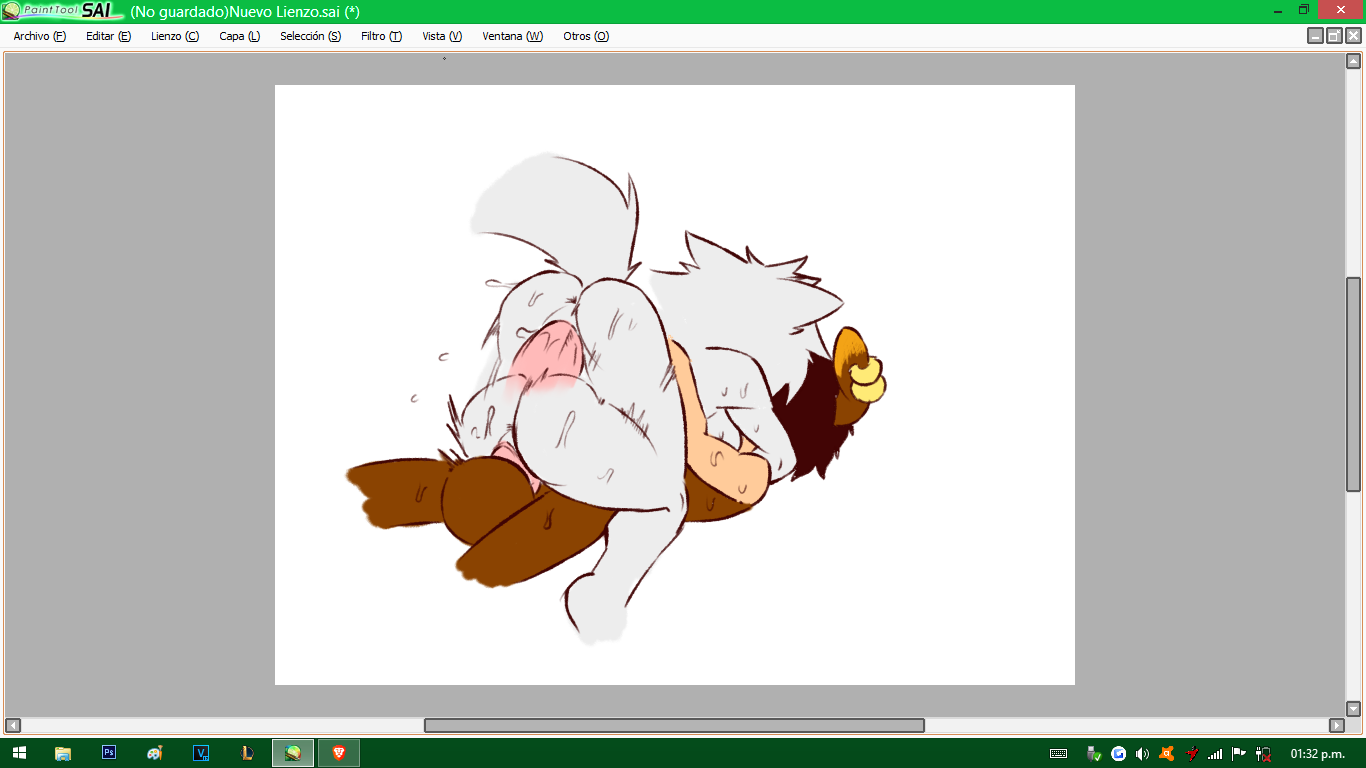Open the Vista menu
This screenshot has width=1366, height=768.
click(442, 36)
